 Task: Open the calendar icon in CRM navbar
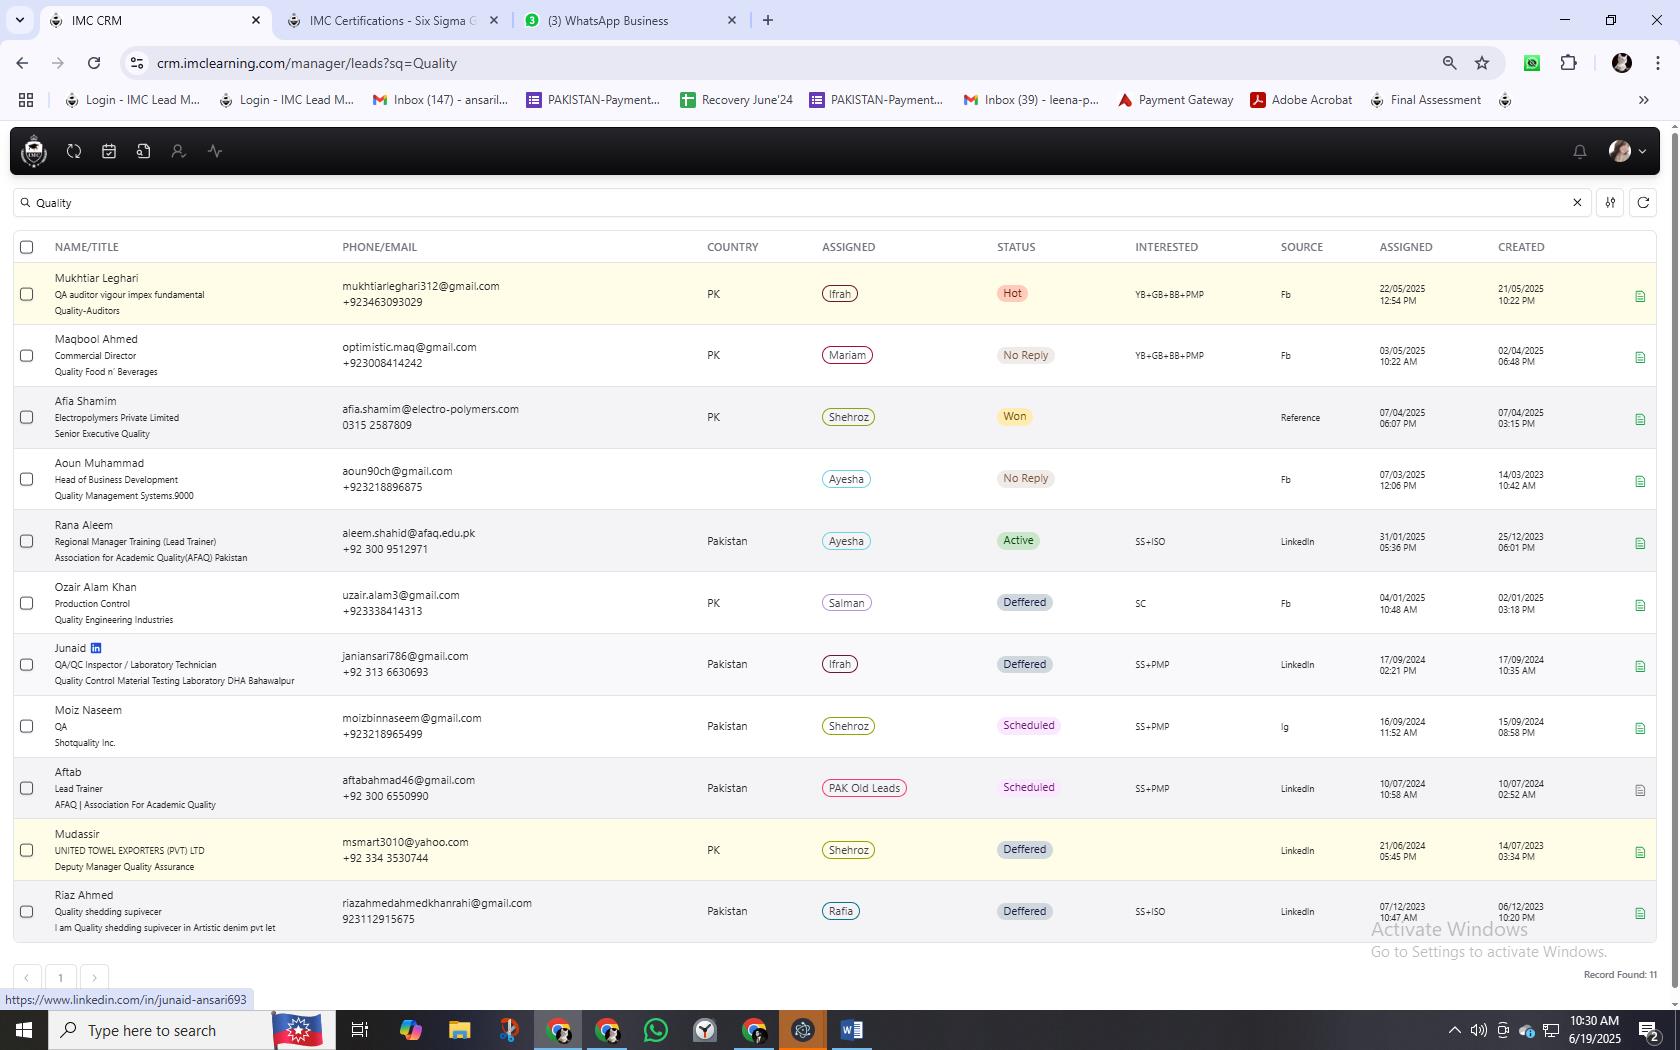pos(109,151)
